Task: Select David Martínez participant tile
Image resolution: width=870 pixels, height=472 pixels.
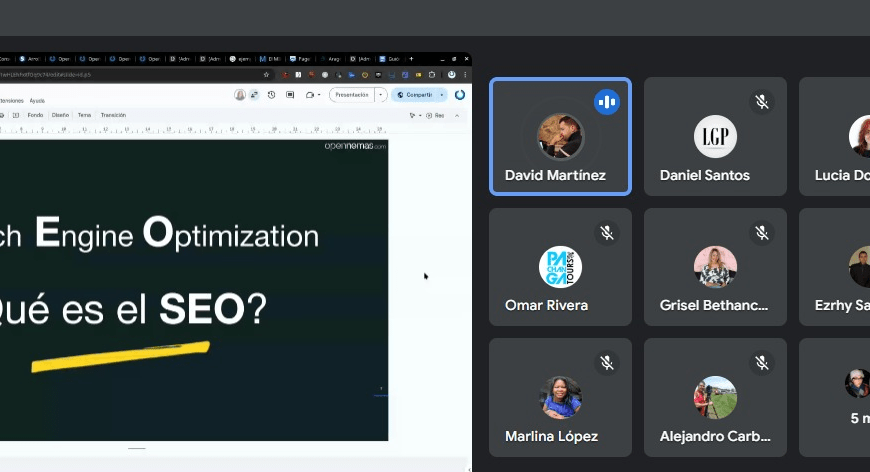Action: coord(560,137)
